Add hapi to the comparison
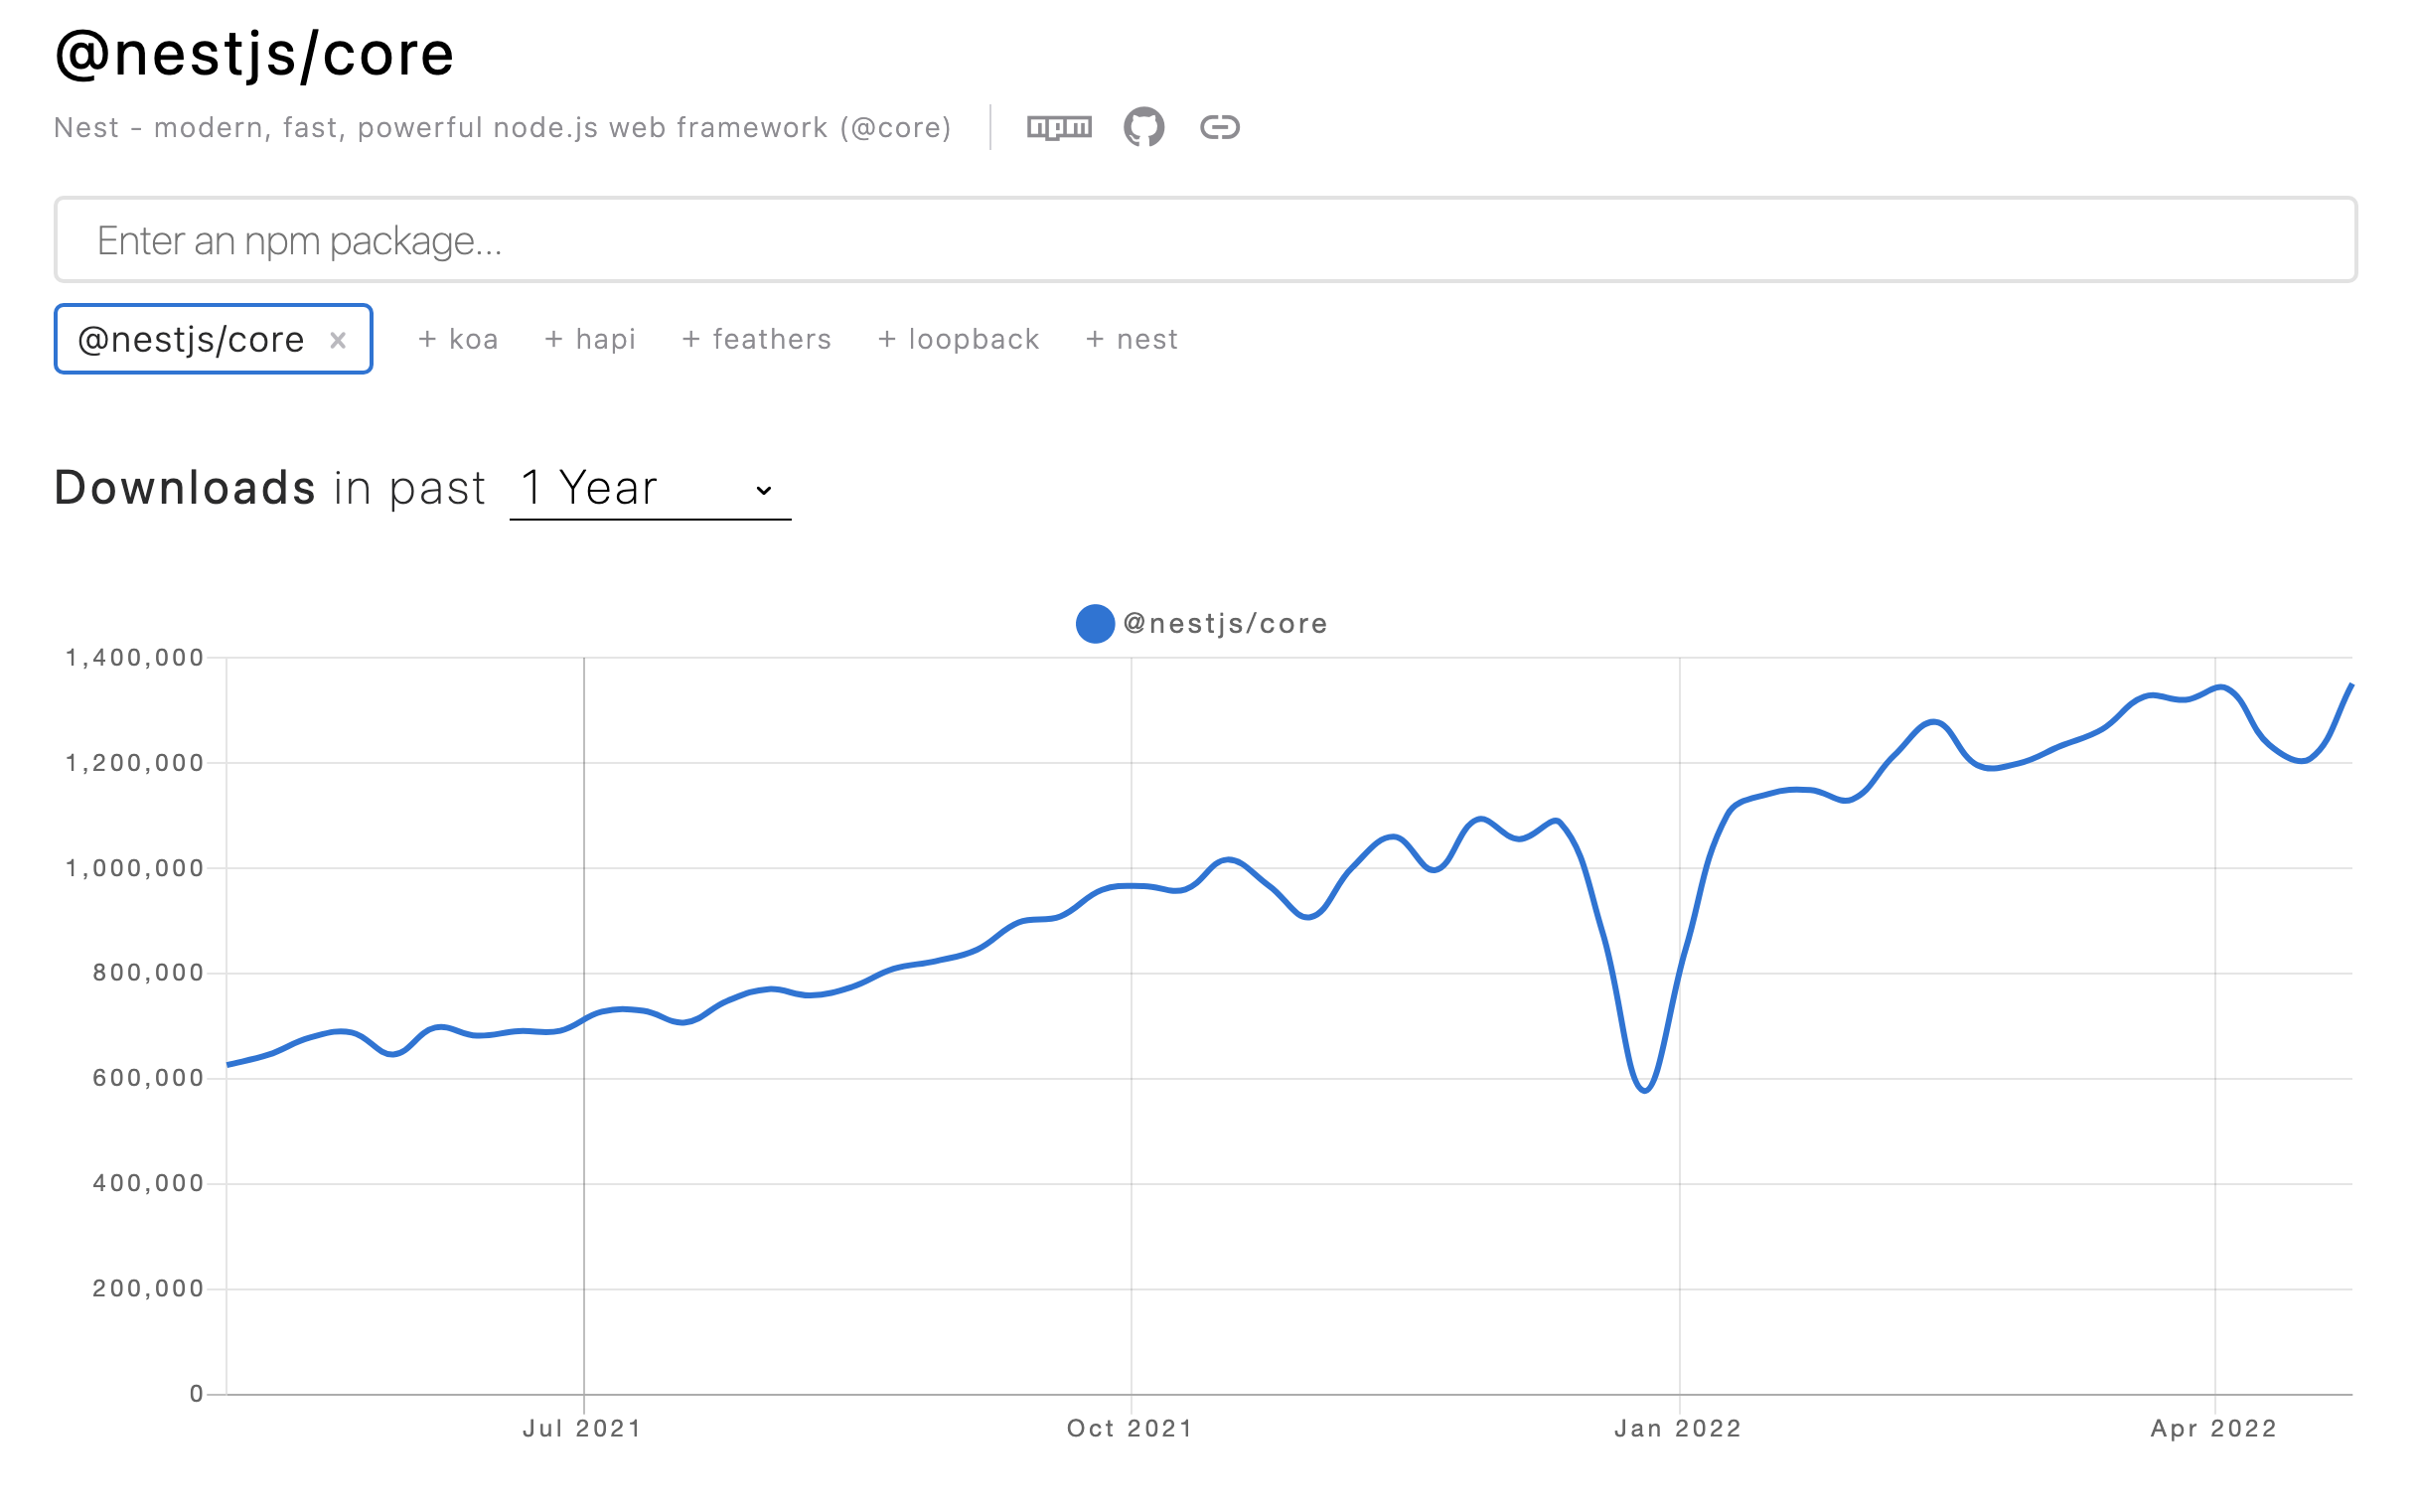The height and width of the screenshot is (1512, 2418). coord(590,339)
